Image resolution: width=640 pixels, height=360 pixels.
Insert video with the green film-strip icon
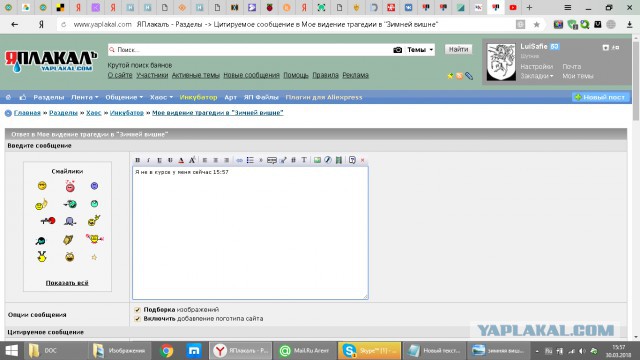click(338, 160)
